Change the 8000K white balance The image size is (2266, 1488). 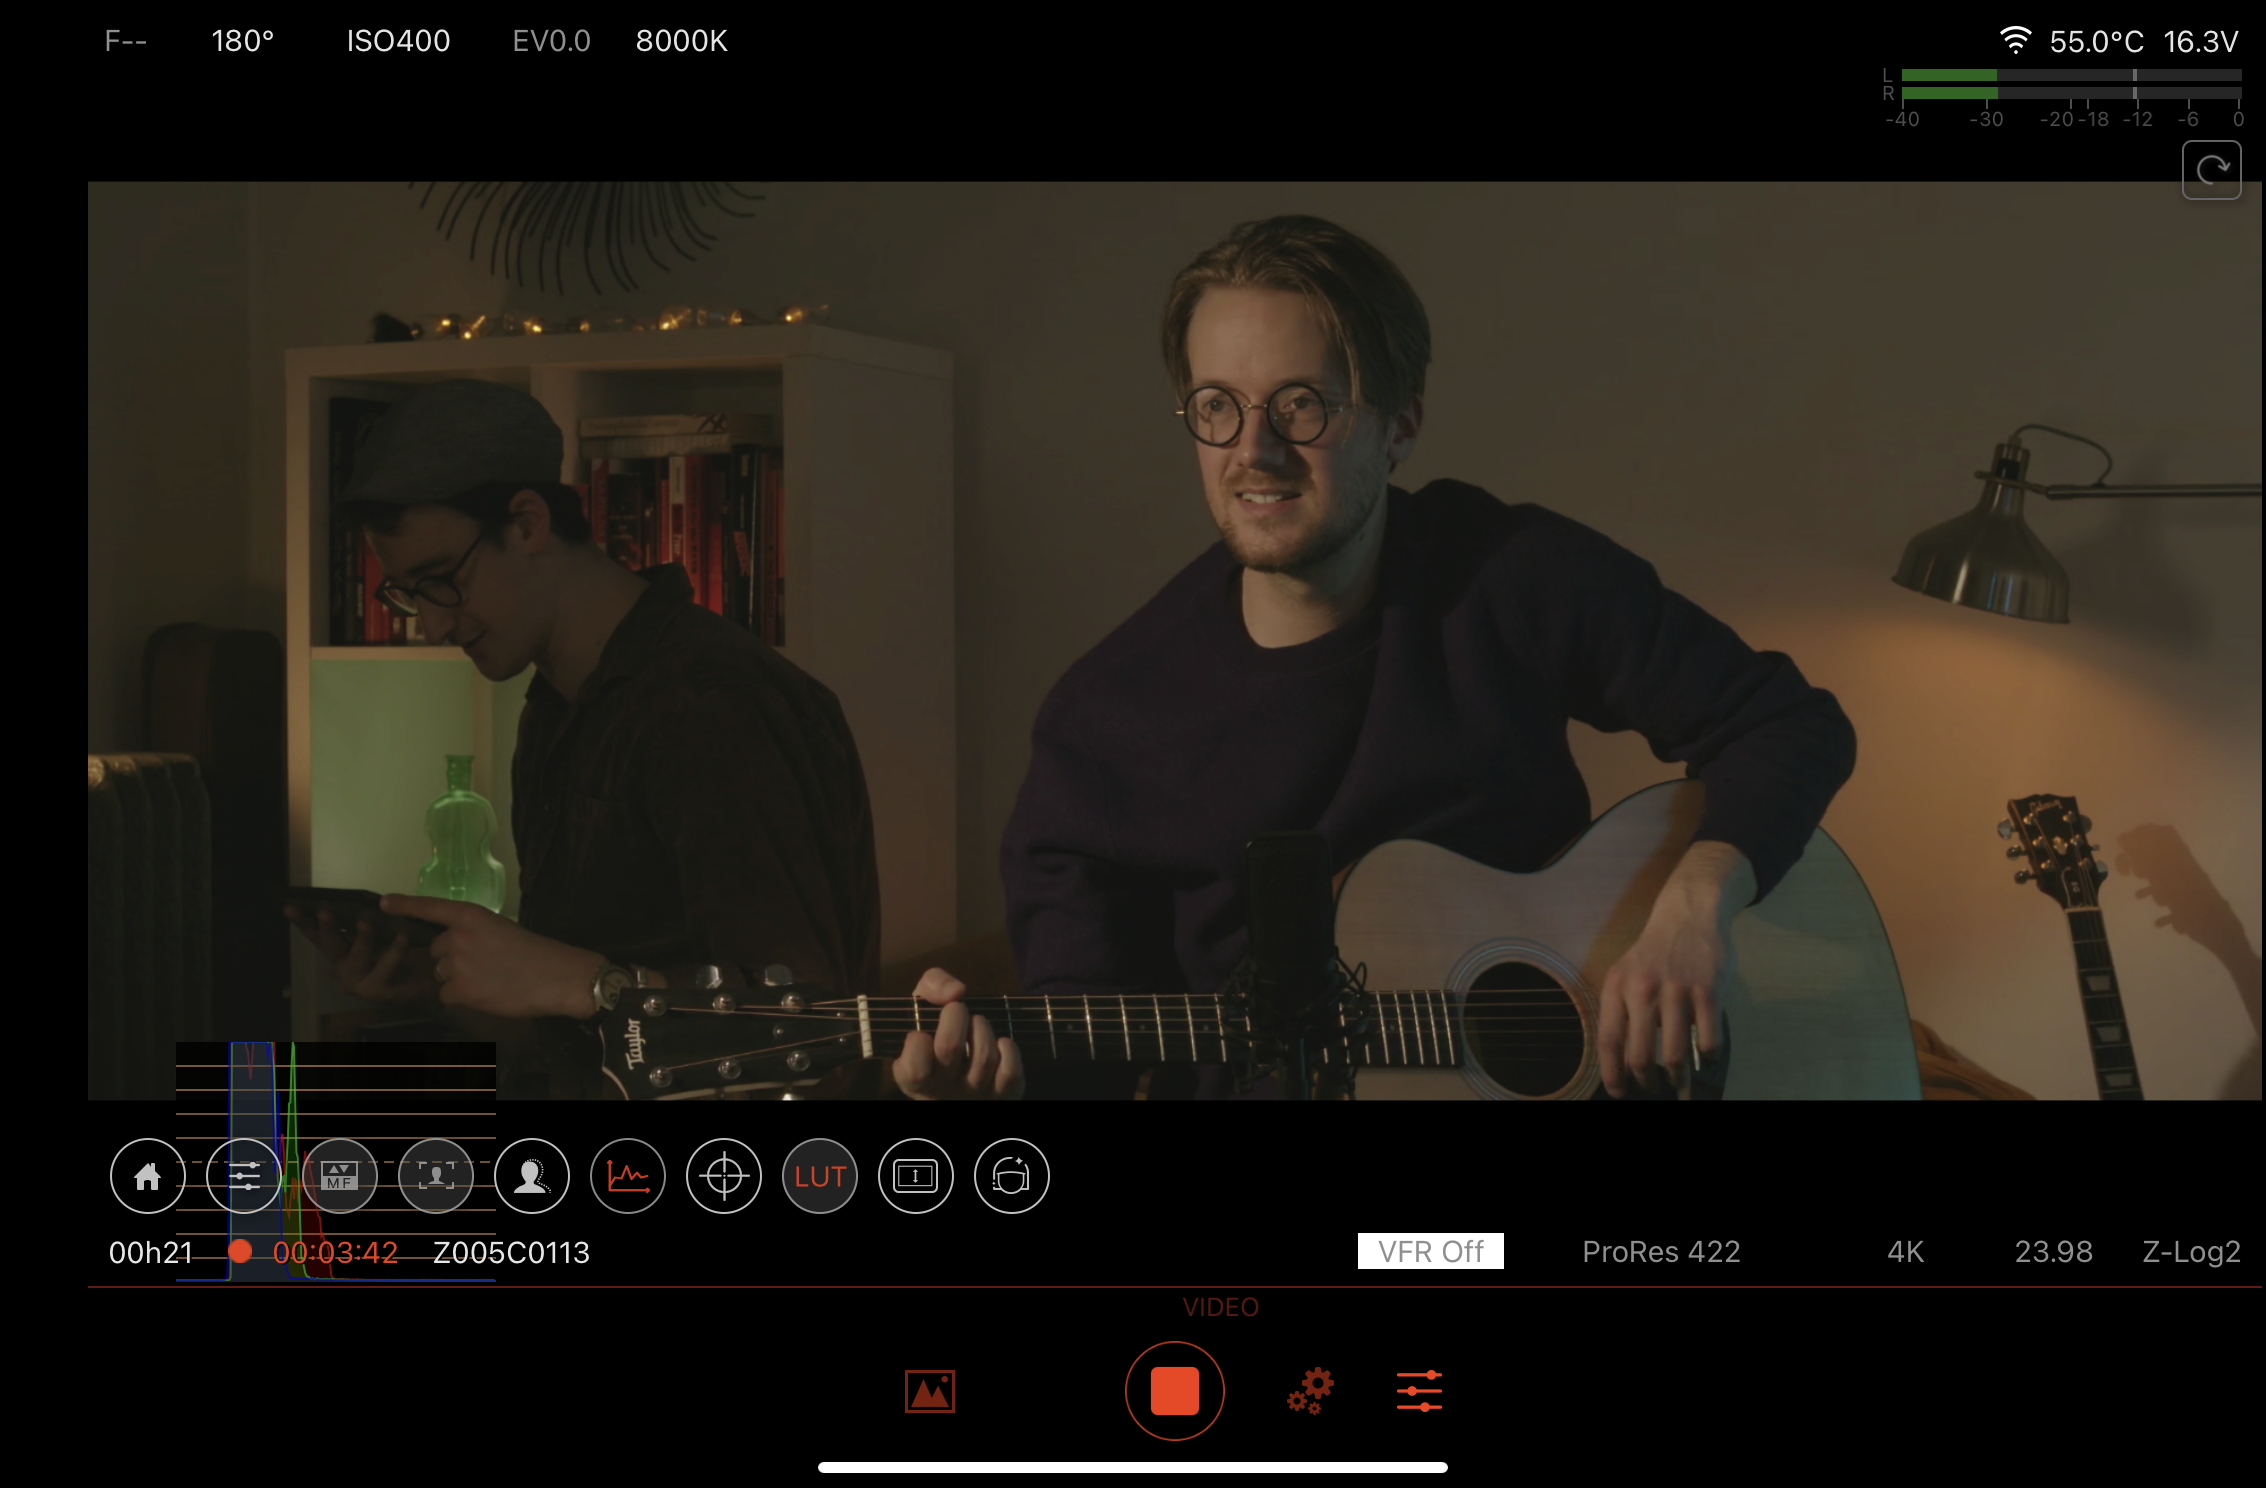[x=682, y=41]
